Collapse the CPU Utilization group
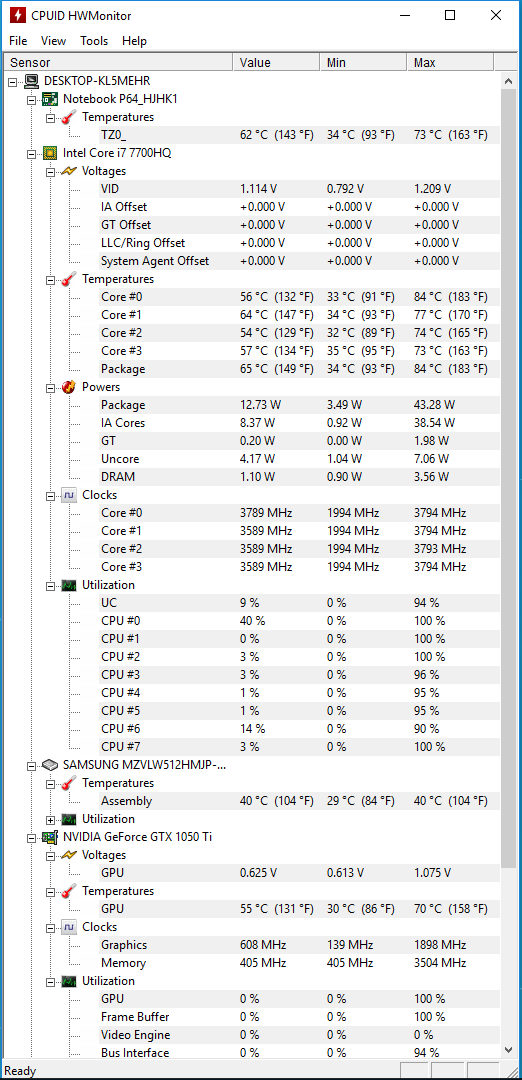 tap(50, 585)
